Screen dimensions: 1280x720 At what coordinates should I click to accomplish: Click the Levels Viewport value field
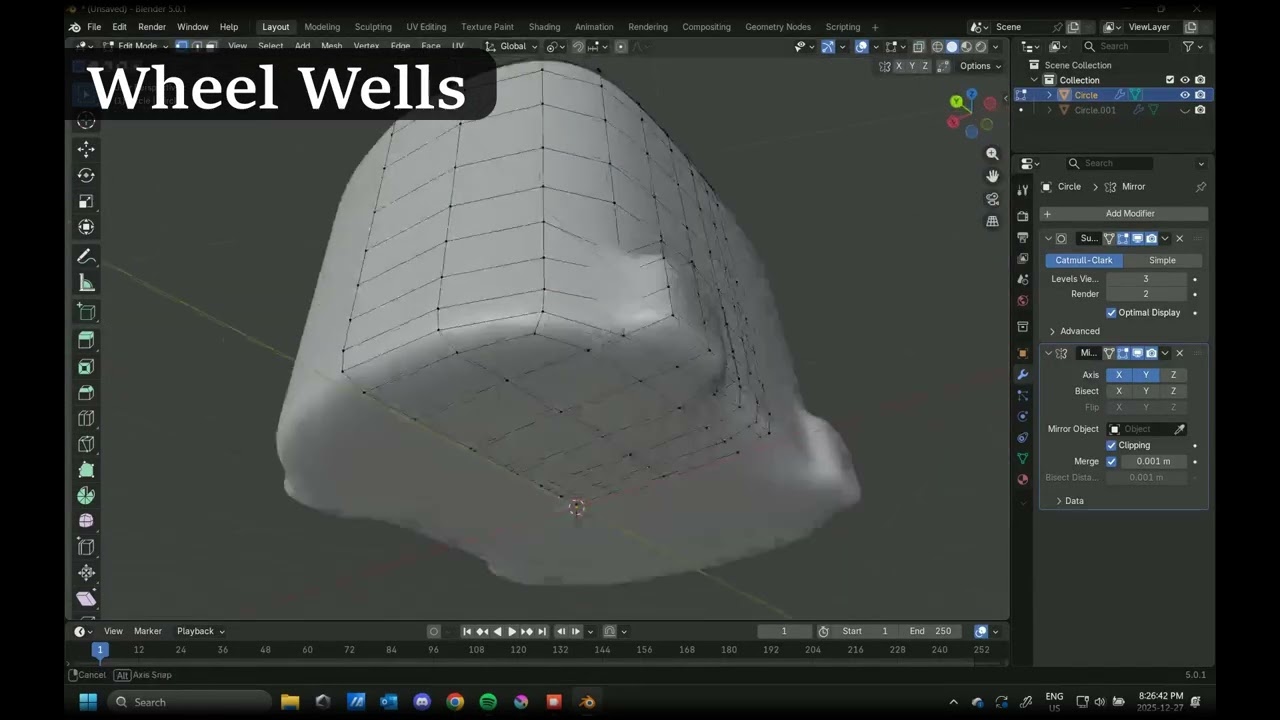click(x=1146, y=279)
